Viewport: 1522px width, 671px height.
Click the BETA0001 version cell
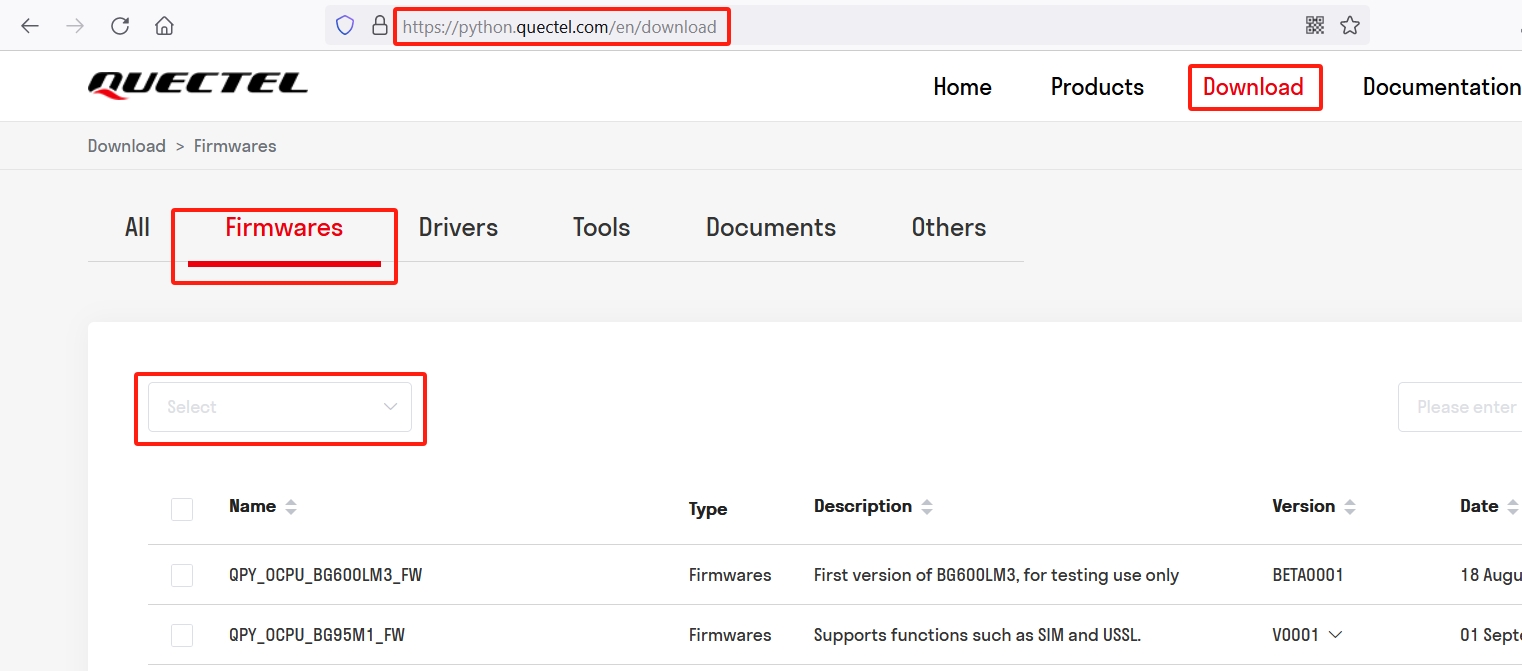pyautogui.click(x=1308, y=575)
